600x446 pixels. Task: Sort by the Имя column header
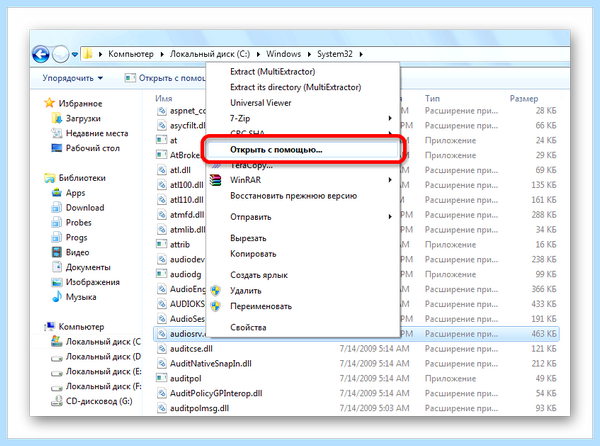point(163,98)
